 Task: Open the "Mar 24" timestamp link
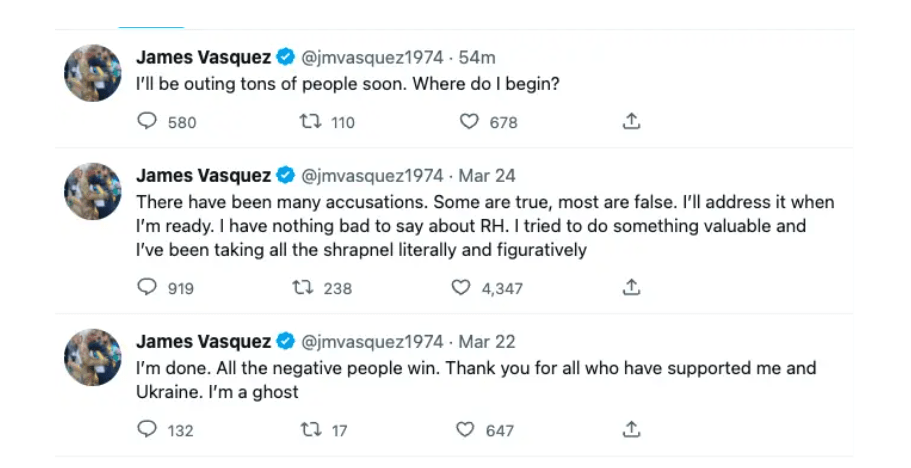[x=487, y=176]
